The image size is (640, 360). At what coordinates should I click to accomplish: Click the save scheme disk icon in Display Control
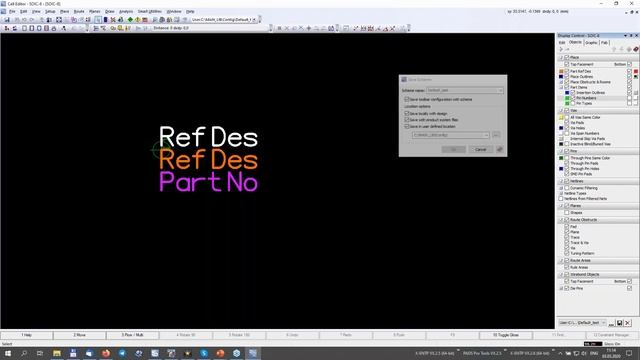tap(619, 323)
